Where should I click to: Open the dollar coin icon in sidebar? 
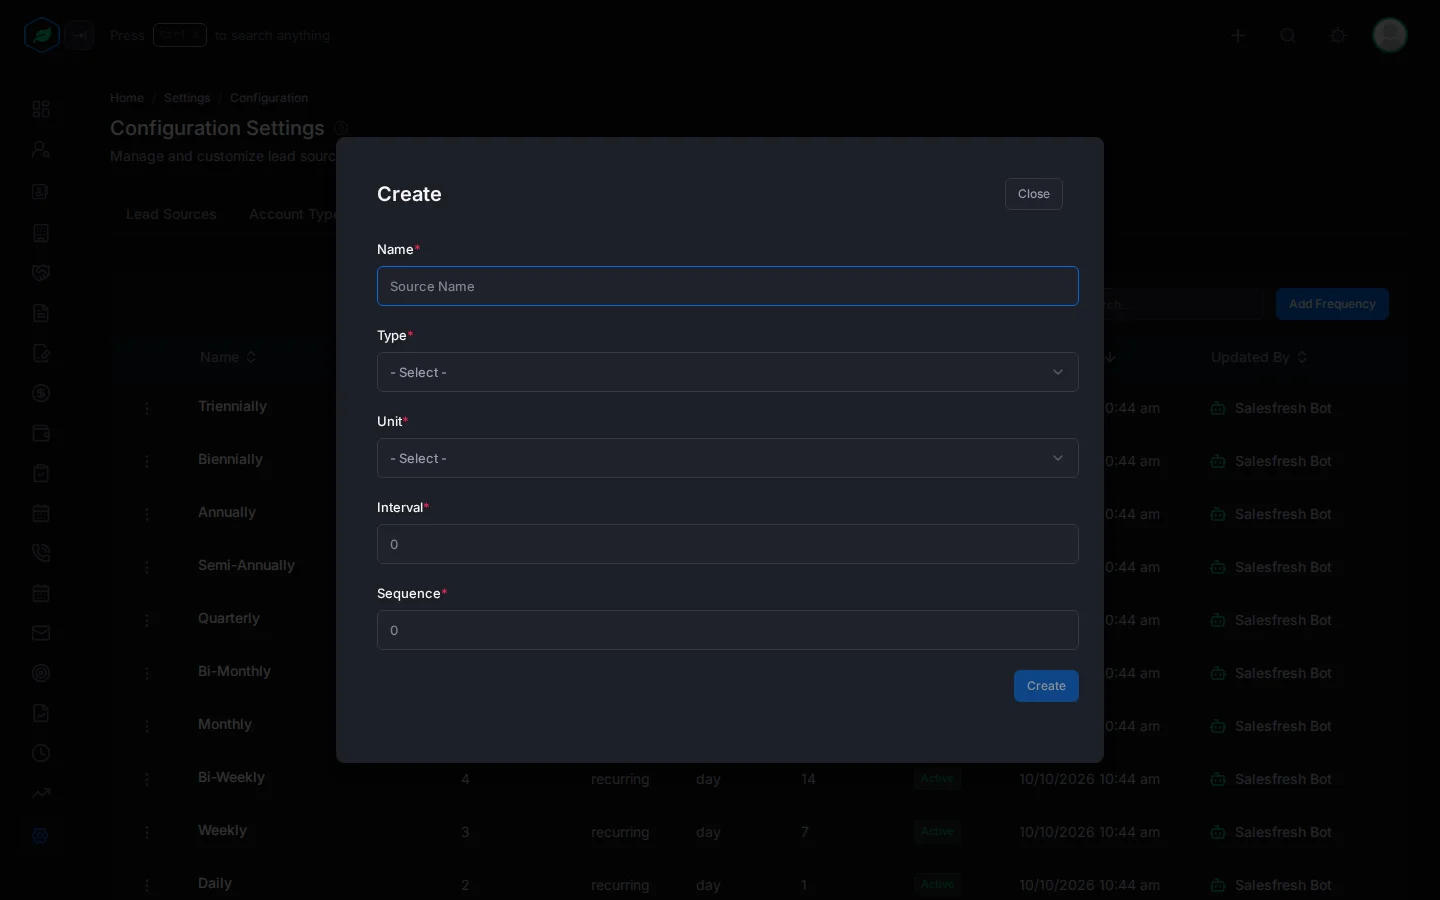(x=41, y=393)
